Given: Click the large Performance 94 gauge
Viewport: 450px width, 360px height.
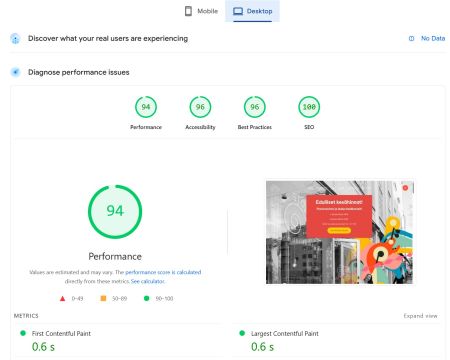Looking at the screenshot, I should click(x=115, y=212).
